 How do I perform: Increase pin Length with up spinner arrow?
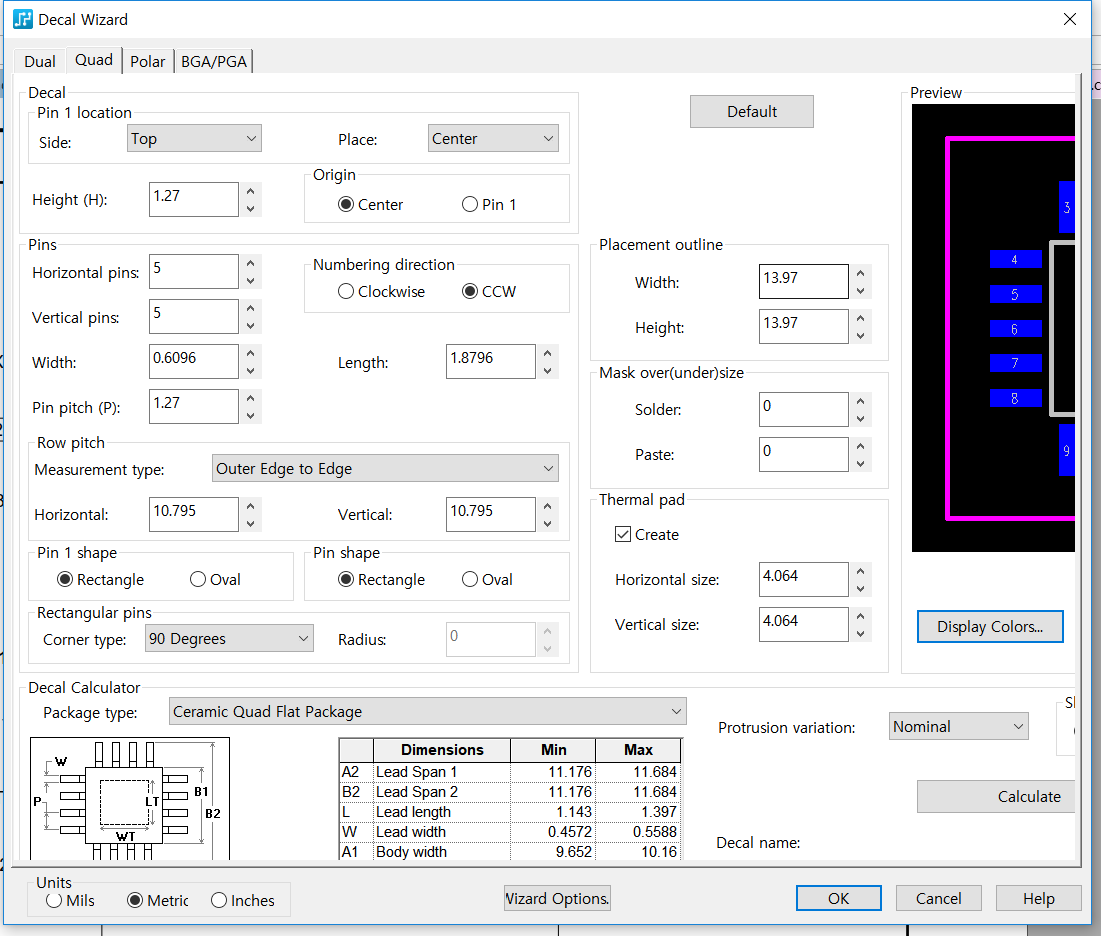547,352
